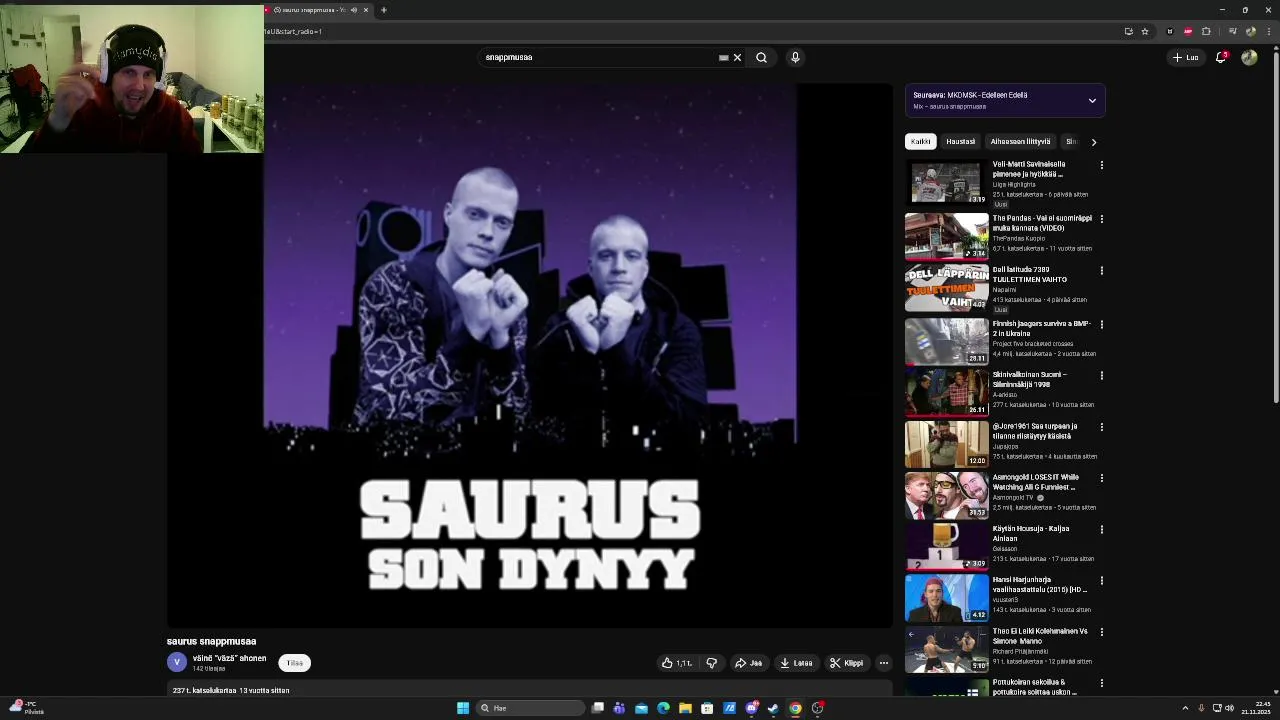Open Steam from the taskbar
This screenshot has height=720, width=1280.
click(773, 708)
